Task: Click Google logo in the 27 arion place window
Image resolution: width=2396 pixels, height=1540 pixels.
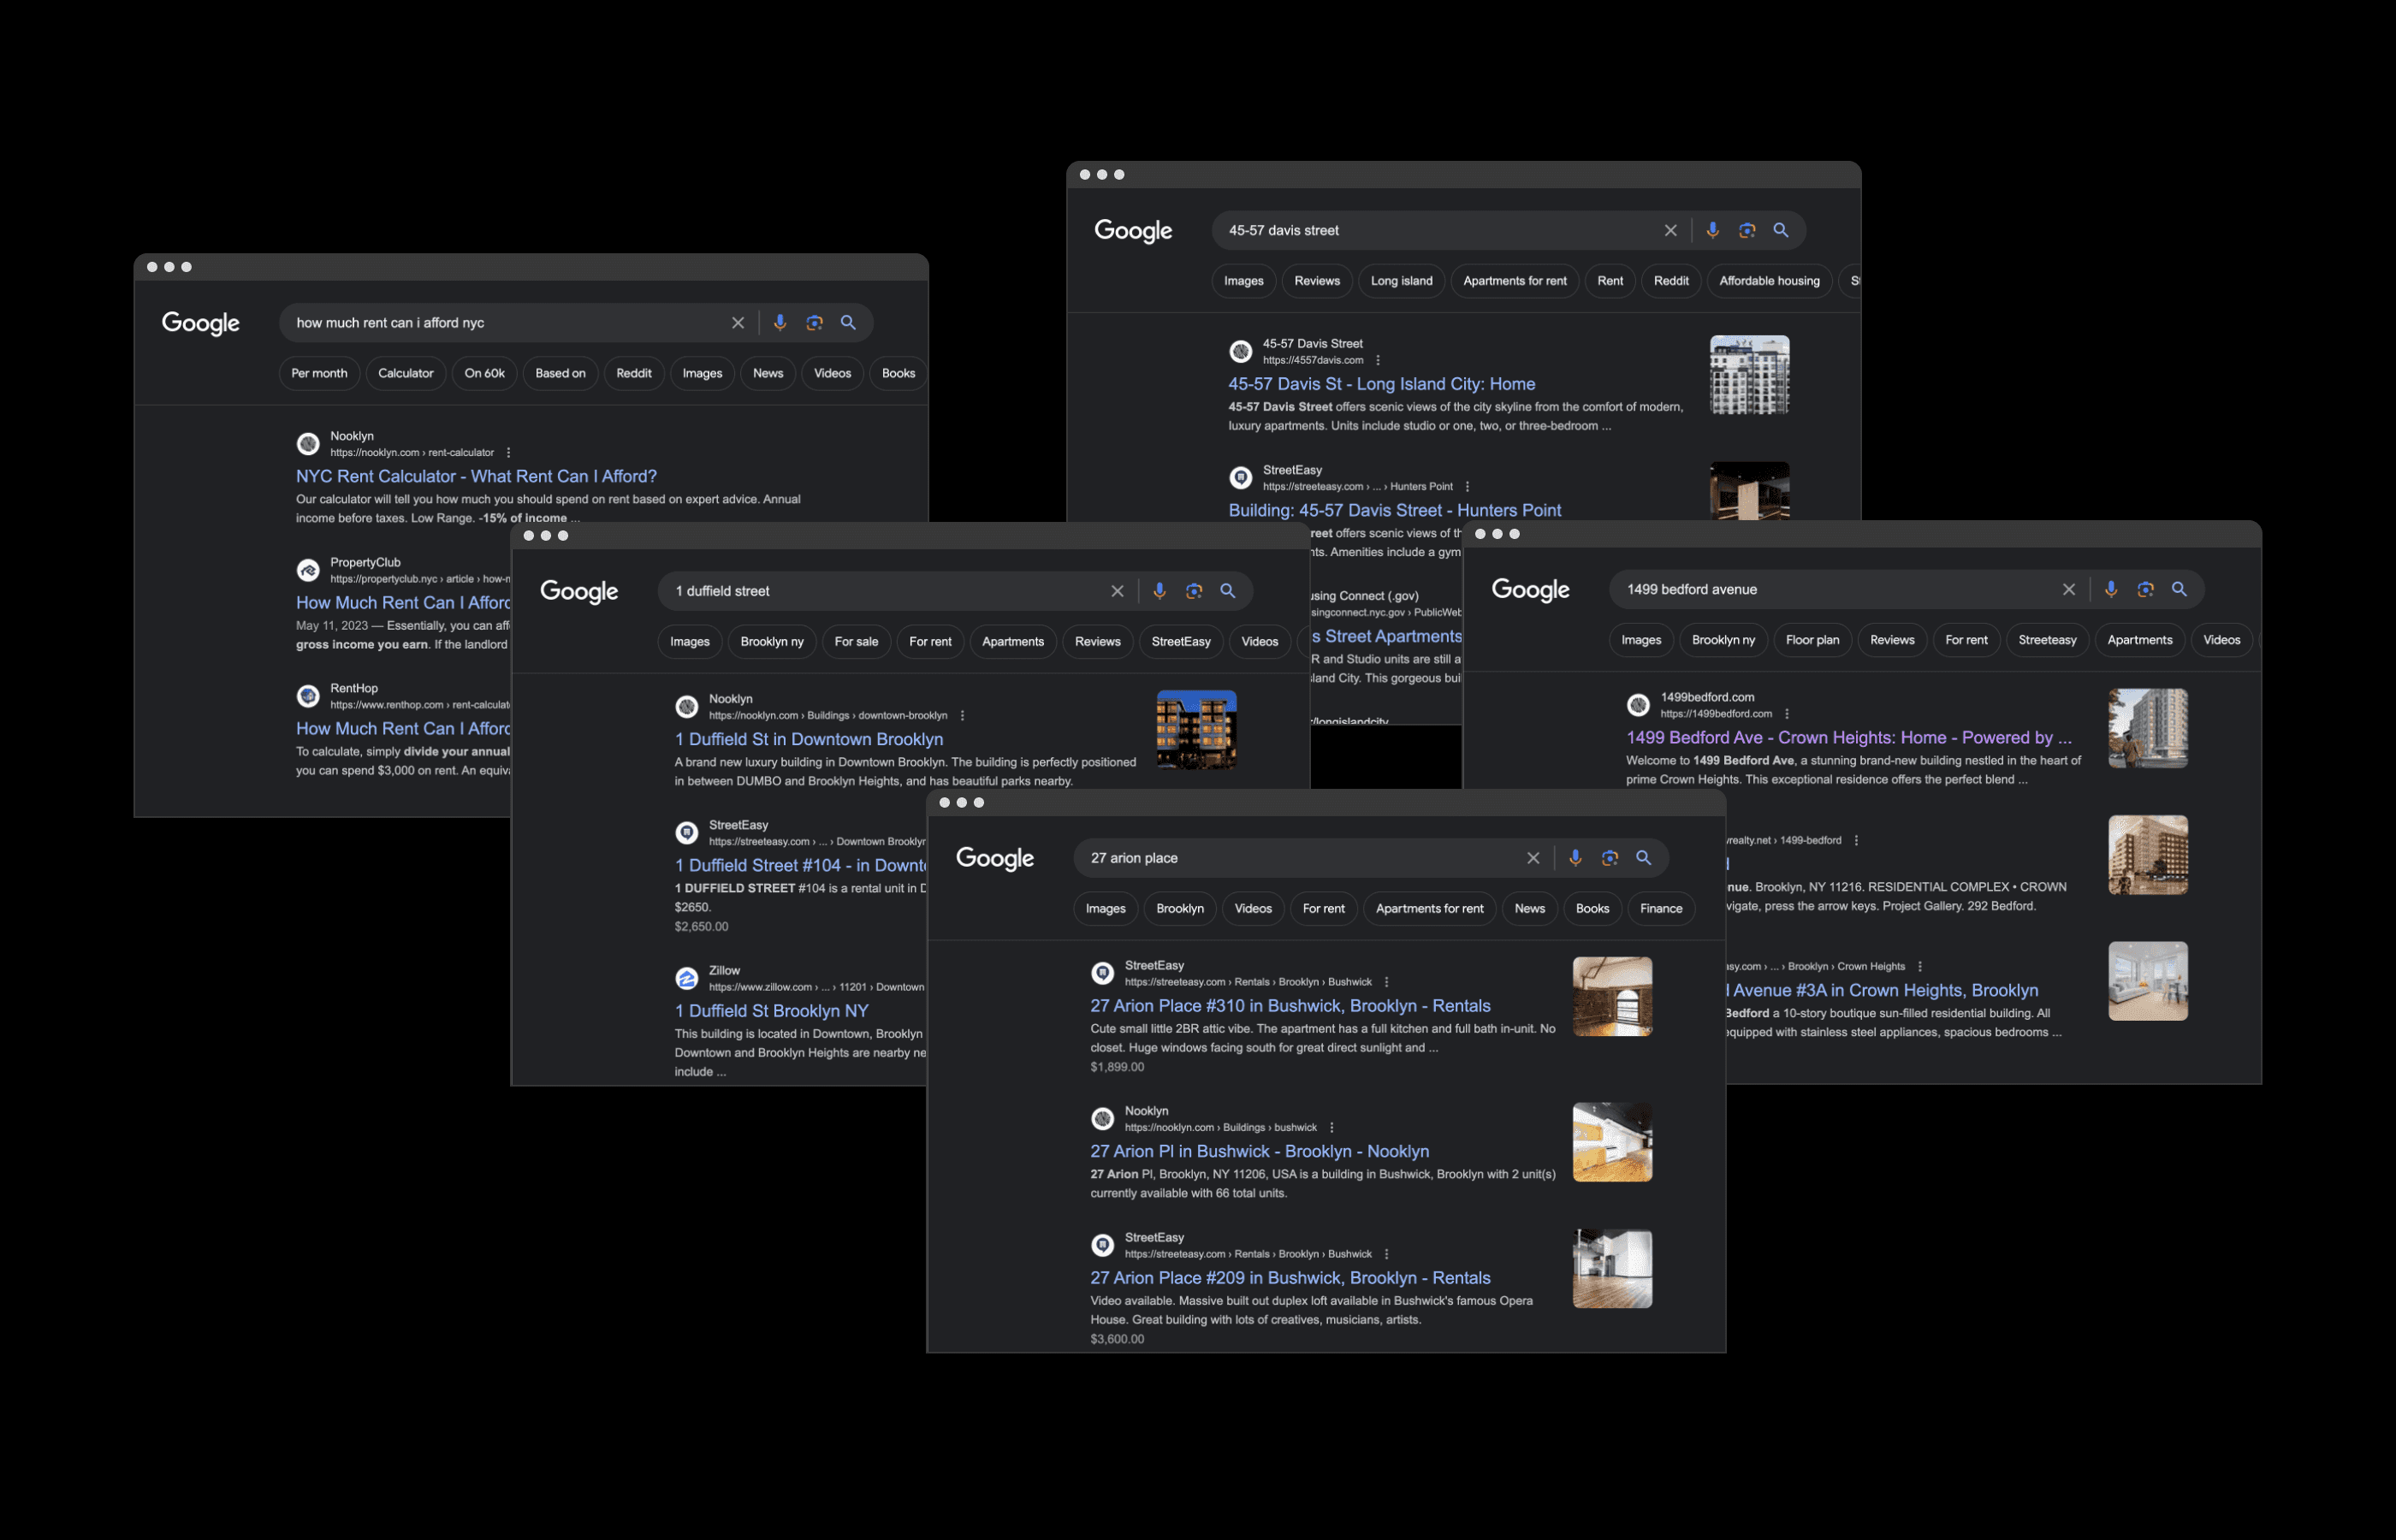Action: (x=995, y=859)
